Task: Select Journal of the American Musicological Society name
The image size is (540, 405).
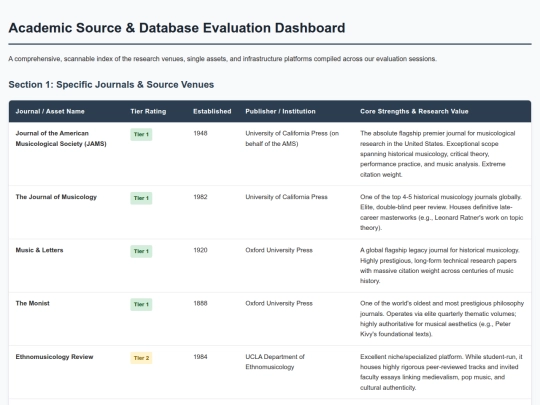Action: [x=61, y=138]
